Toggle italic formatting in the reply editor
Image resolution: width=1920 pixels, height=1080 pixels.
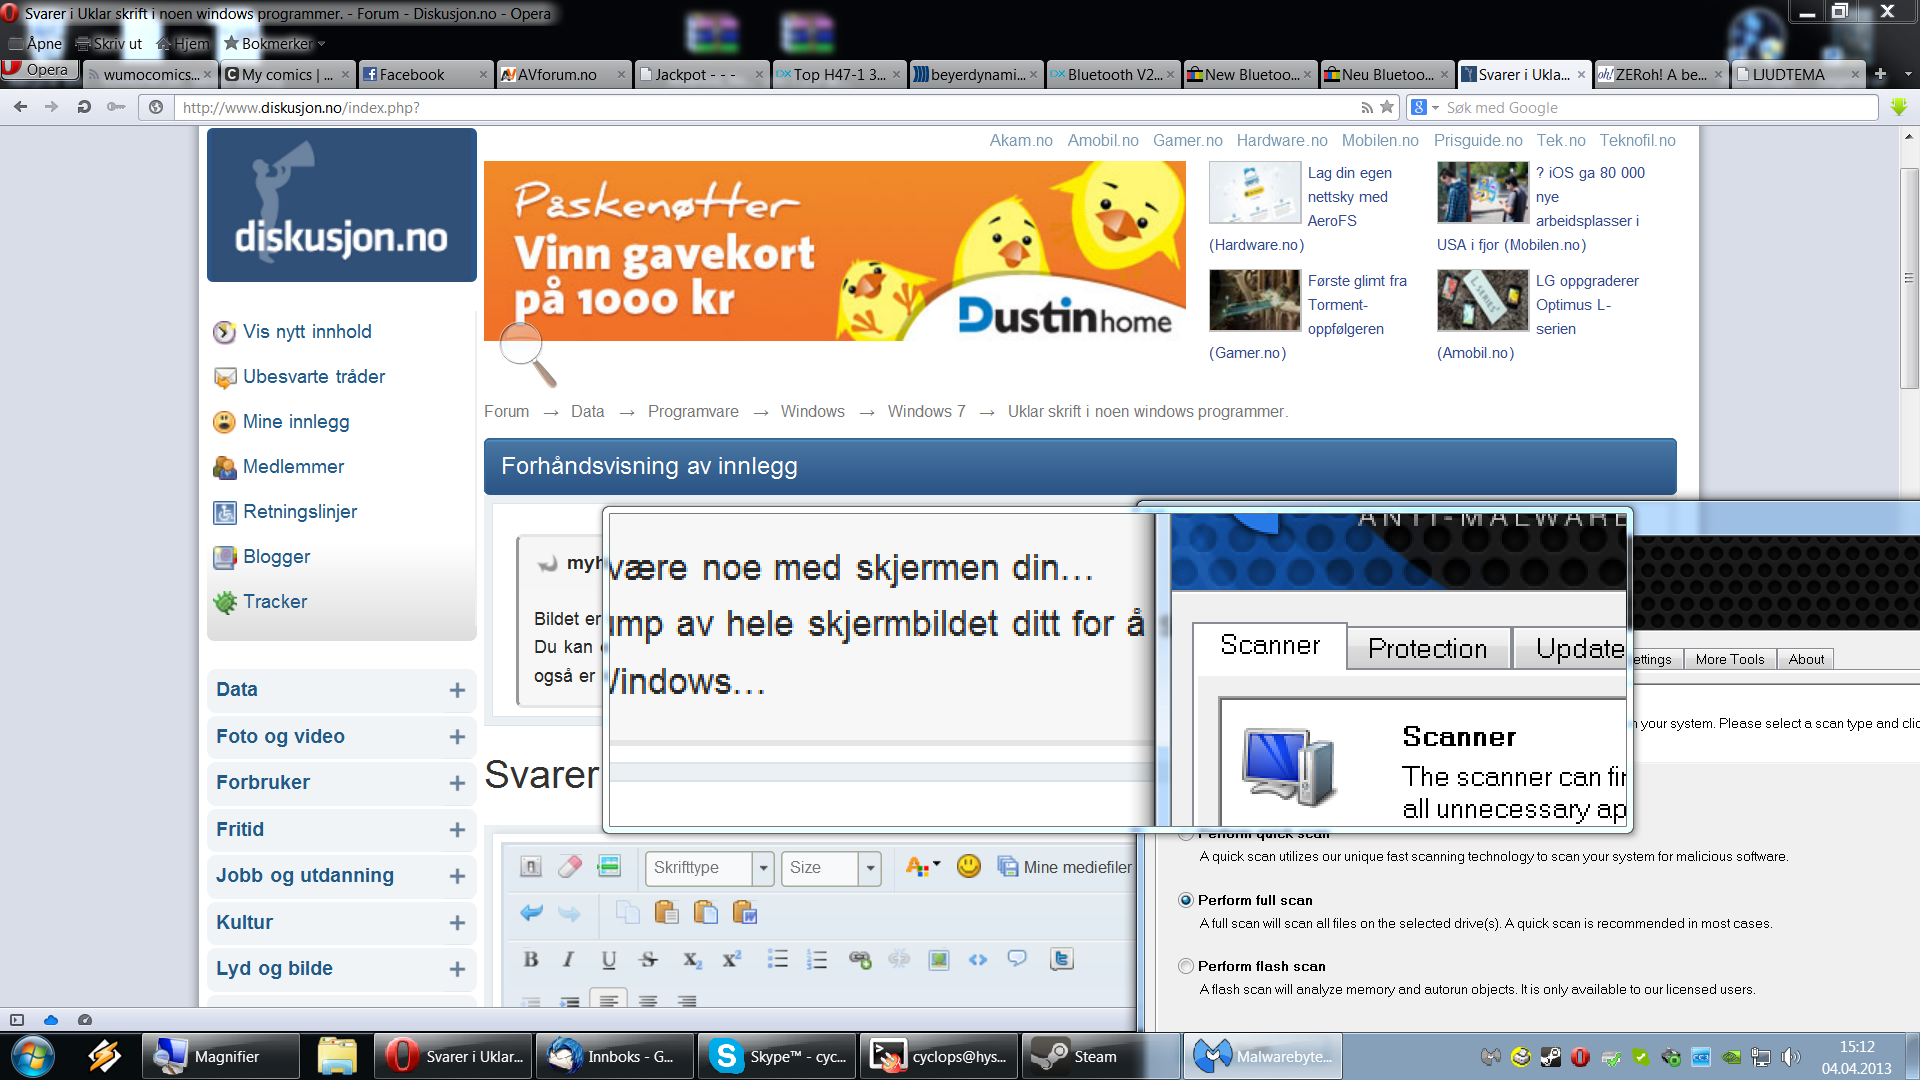click(568, 959)
